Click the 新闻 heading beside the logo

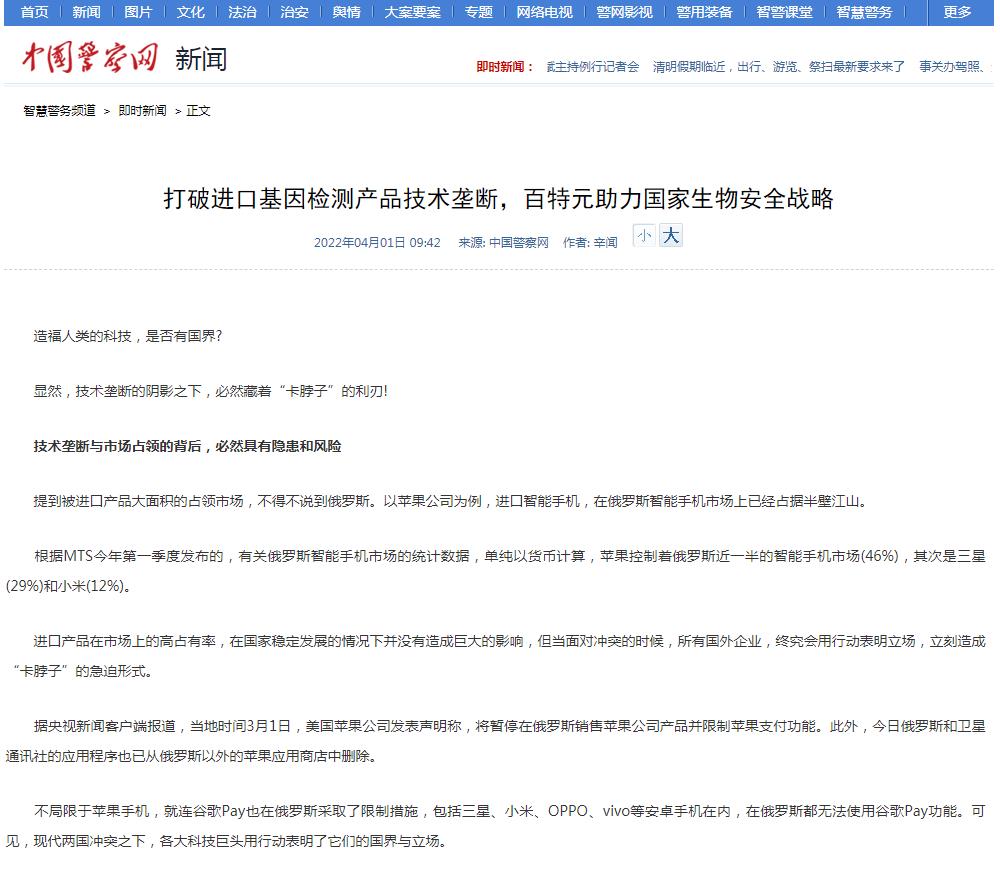[201, 59]
